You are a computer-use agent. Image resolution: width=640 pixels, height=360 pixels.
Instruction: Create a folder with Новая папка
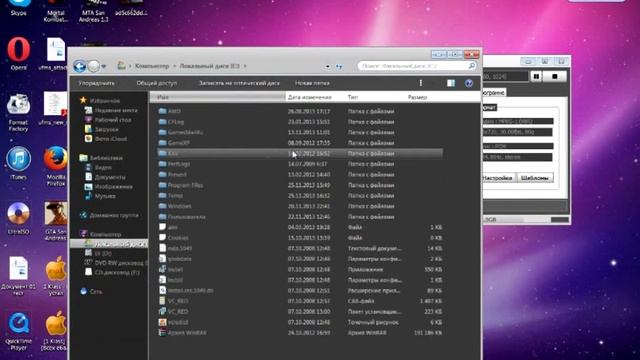tap(312, 83)
